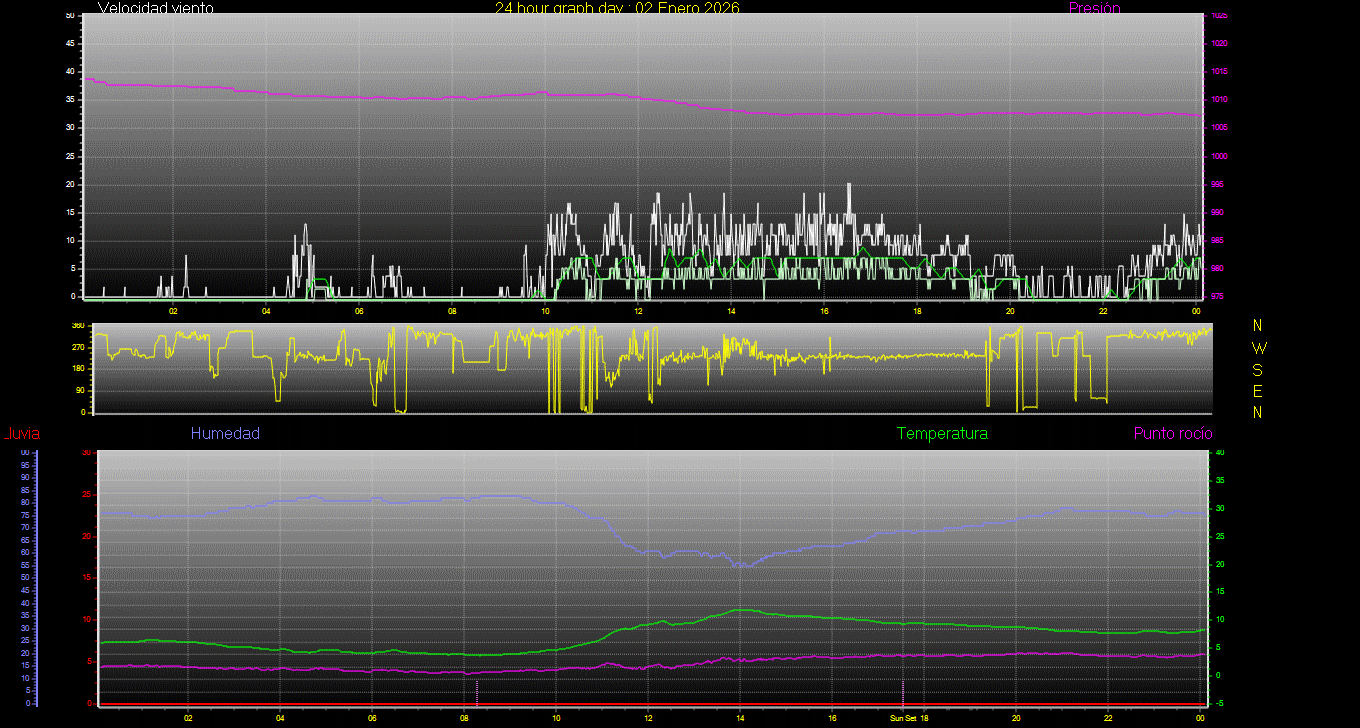Image resolution: width=1360 pixels, height=728 pixels.
Task: Click the 'Velocidad viento' chart label
Action: point(155,8)
